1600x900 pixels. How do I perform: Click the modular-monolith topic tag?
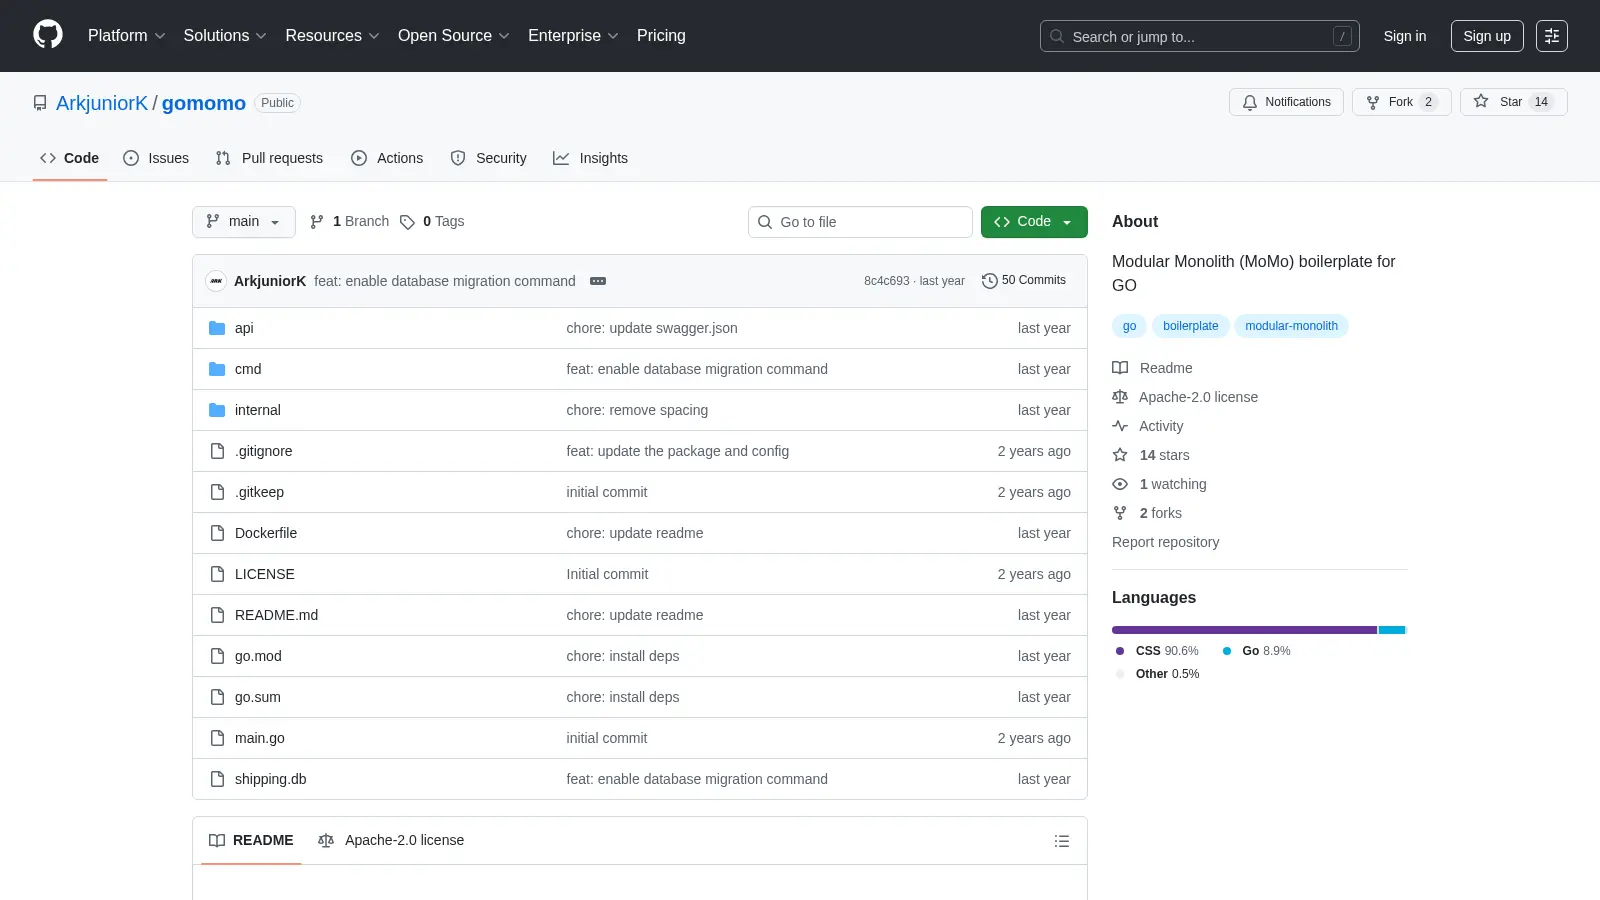(x=1291, y=326)
